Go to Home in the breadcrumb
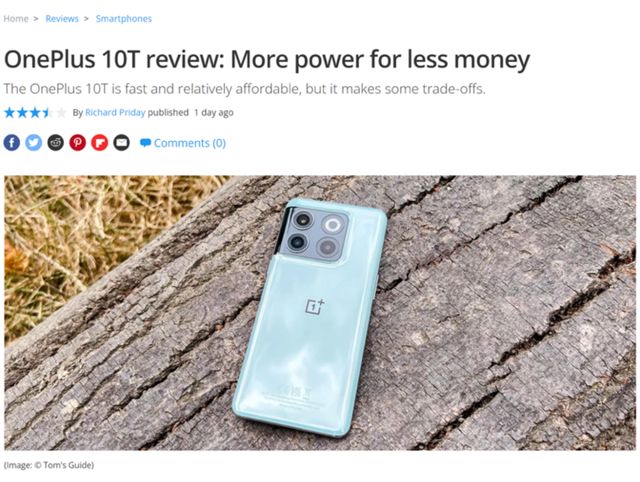 point(16,19)
